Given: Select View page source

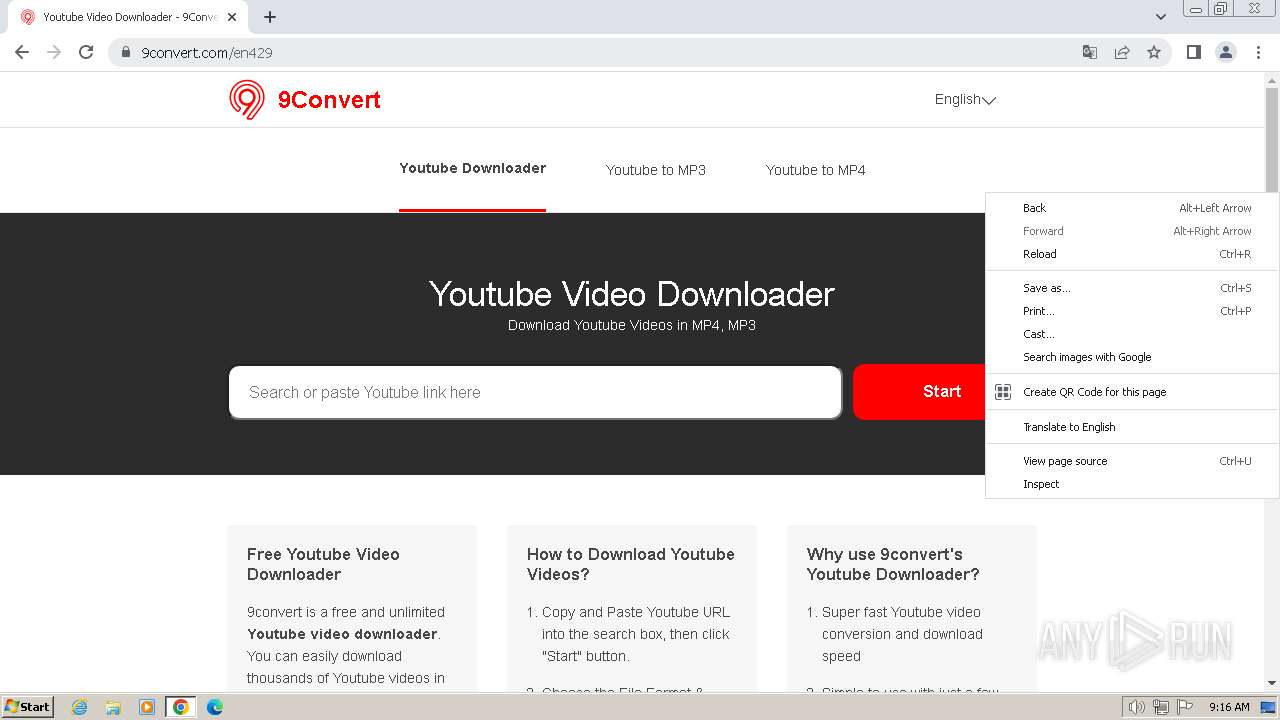Looking at the screenshot, I should pos(1132,461).
